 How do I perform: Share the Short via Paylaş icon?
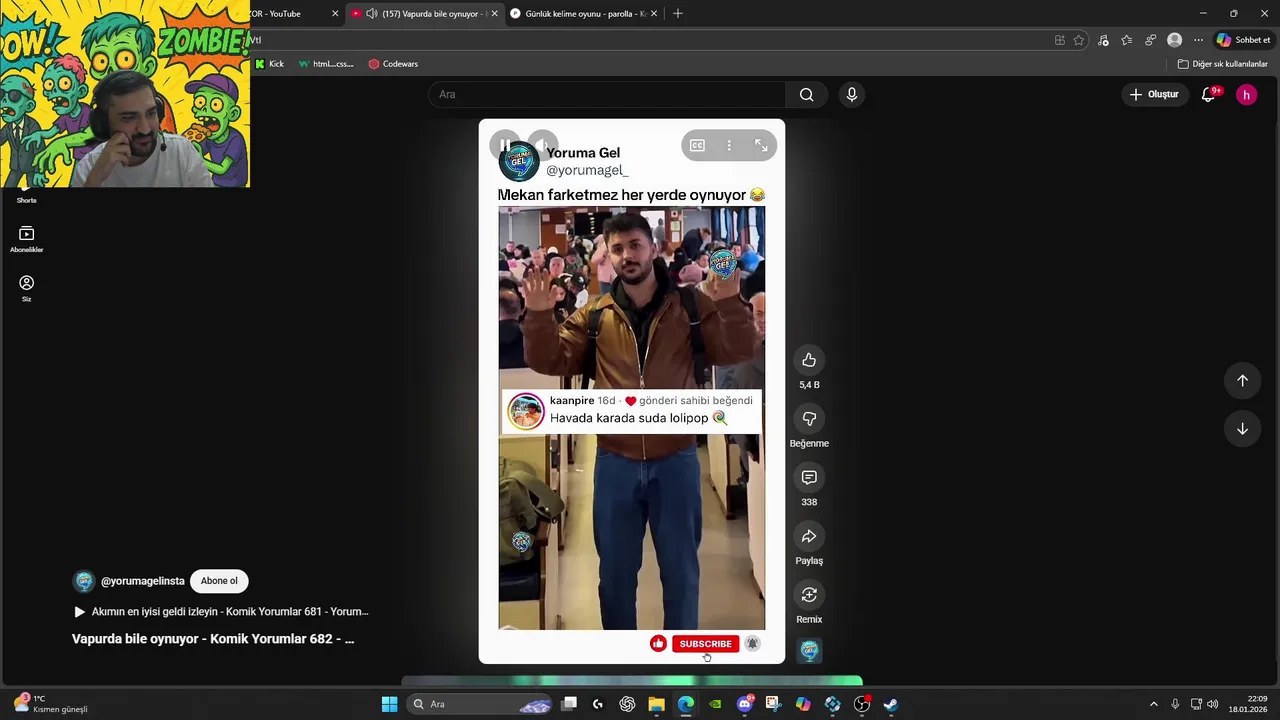809,537
